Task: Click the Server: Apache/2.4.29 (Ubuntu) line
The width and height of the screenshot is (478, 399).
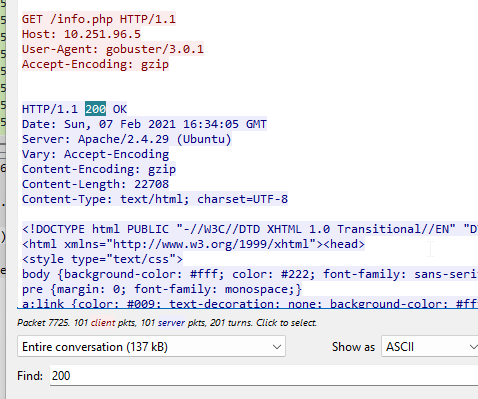Action: (x=127, y=139)
